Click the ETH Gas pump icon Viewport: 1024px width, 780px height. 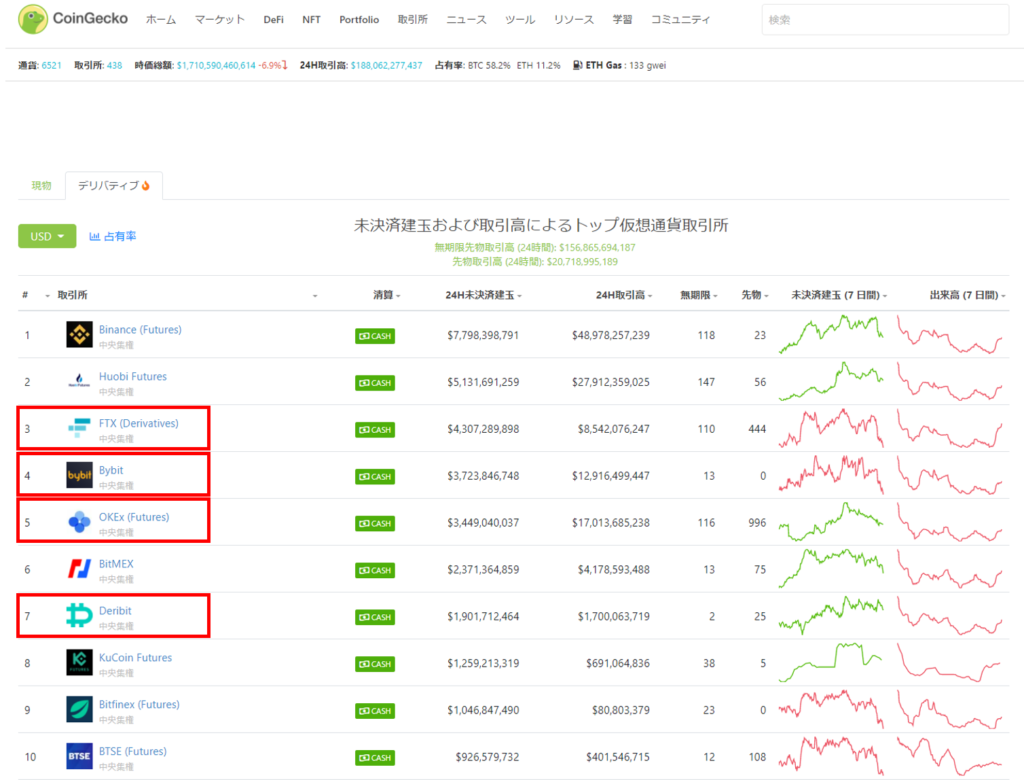(x=577, y=65)
